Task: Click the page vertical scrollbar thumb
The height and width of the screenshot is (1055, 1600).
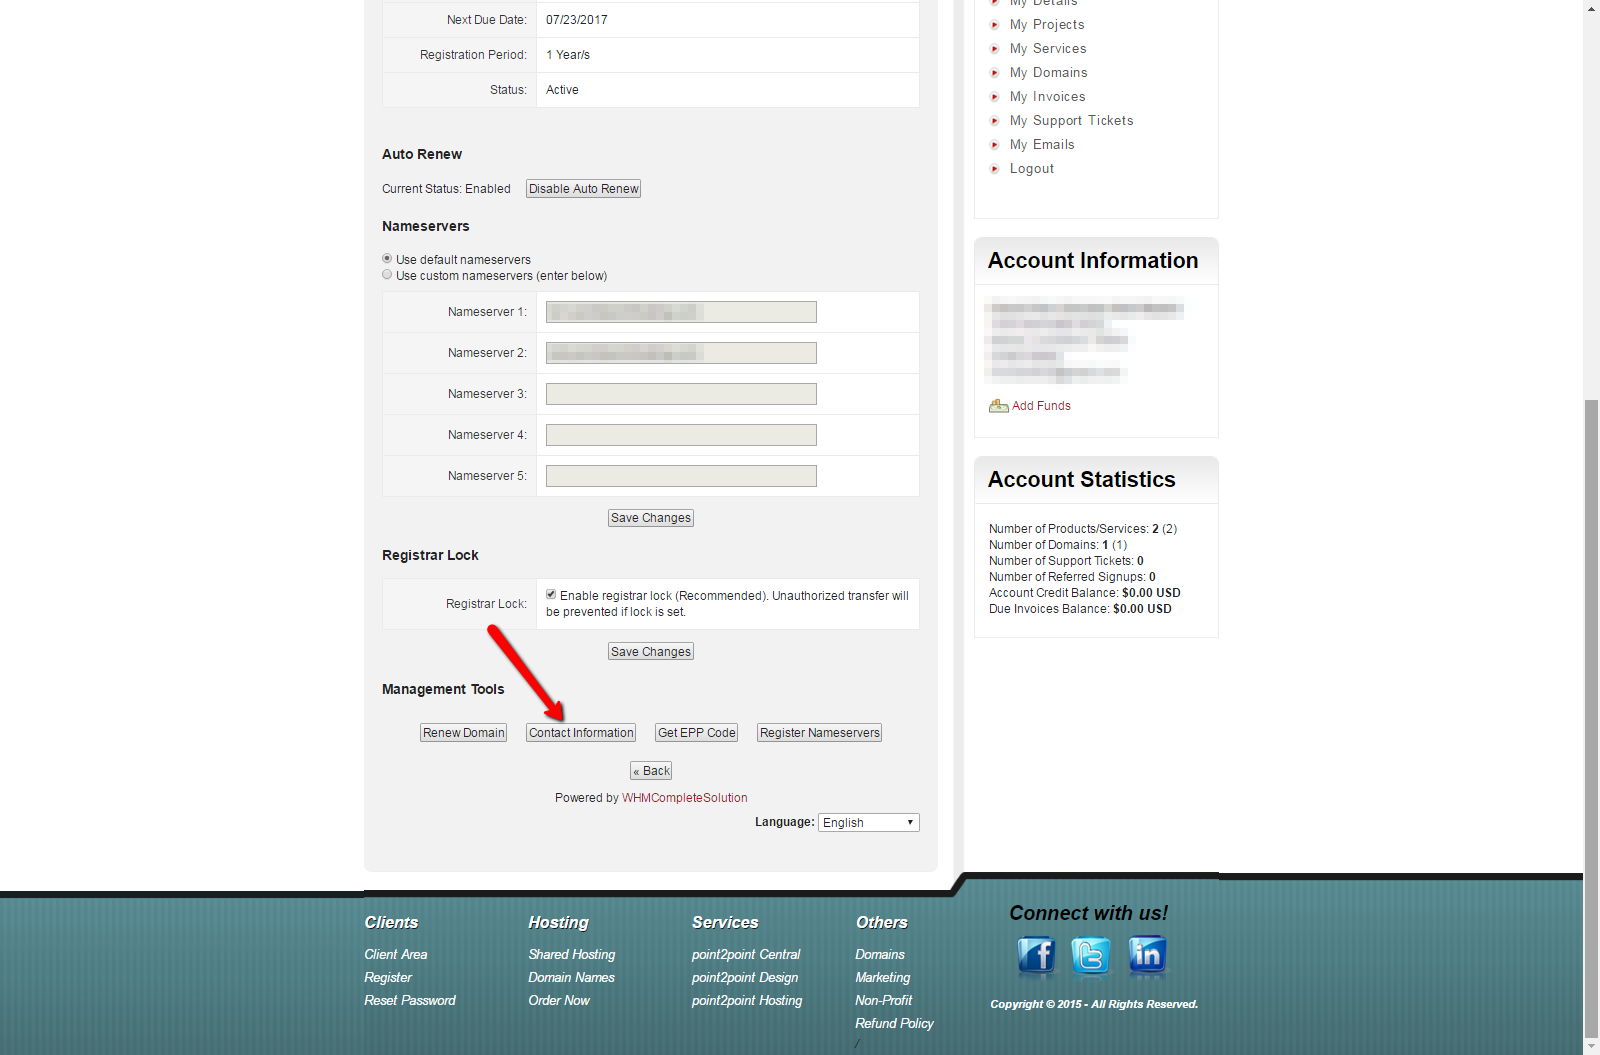Action: (1591, 719)
